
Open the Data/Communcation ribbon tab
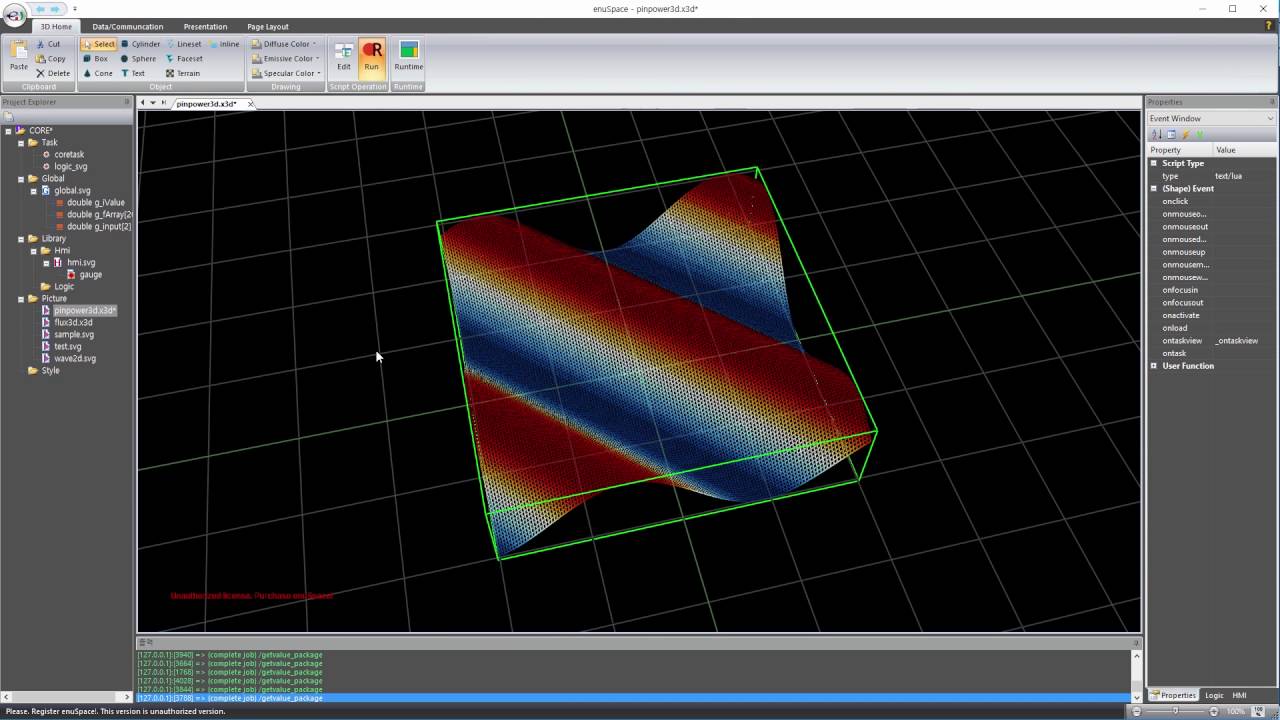[127, 27]
